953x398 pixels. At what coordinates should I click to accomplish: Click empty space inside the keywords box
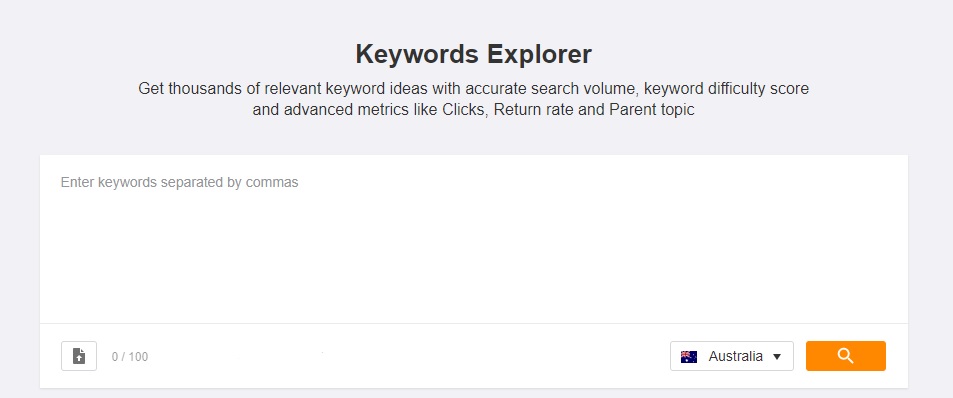pos(474,255)
